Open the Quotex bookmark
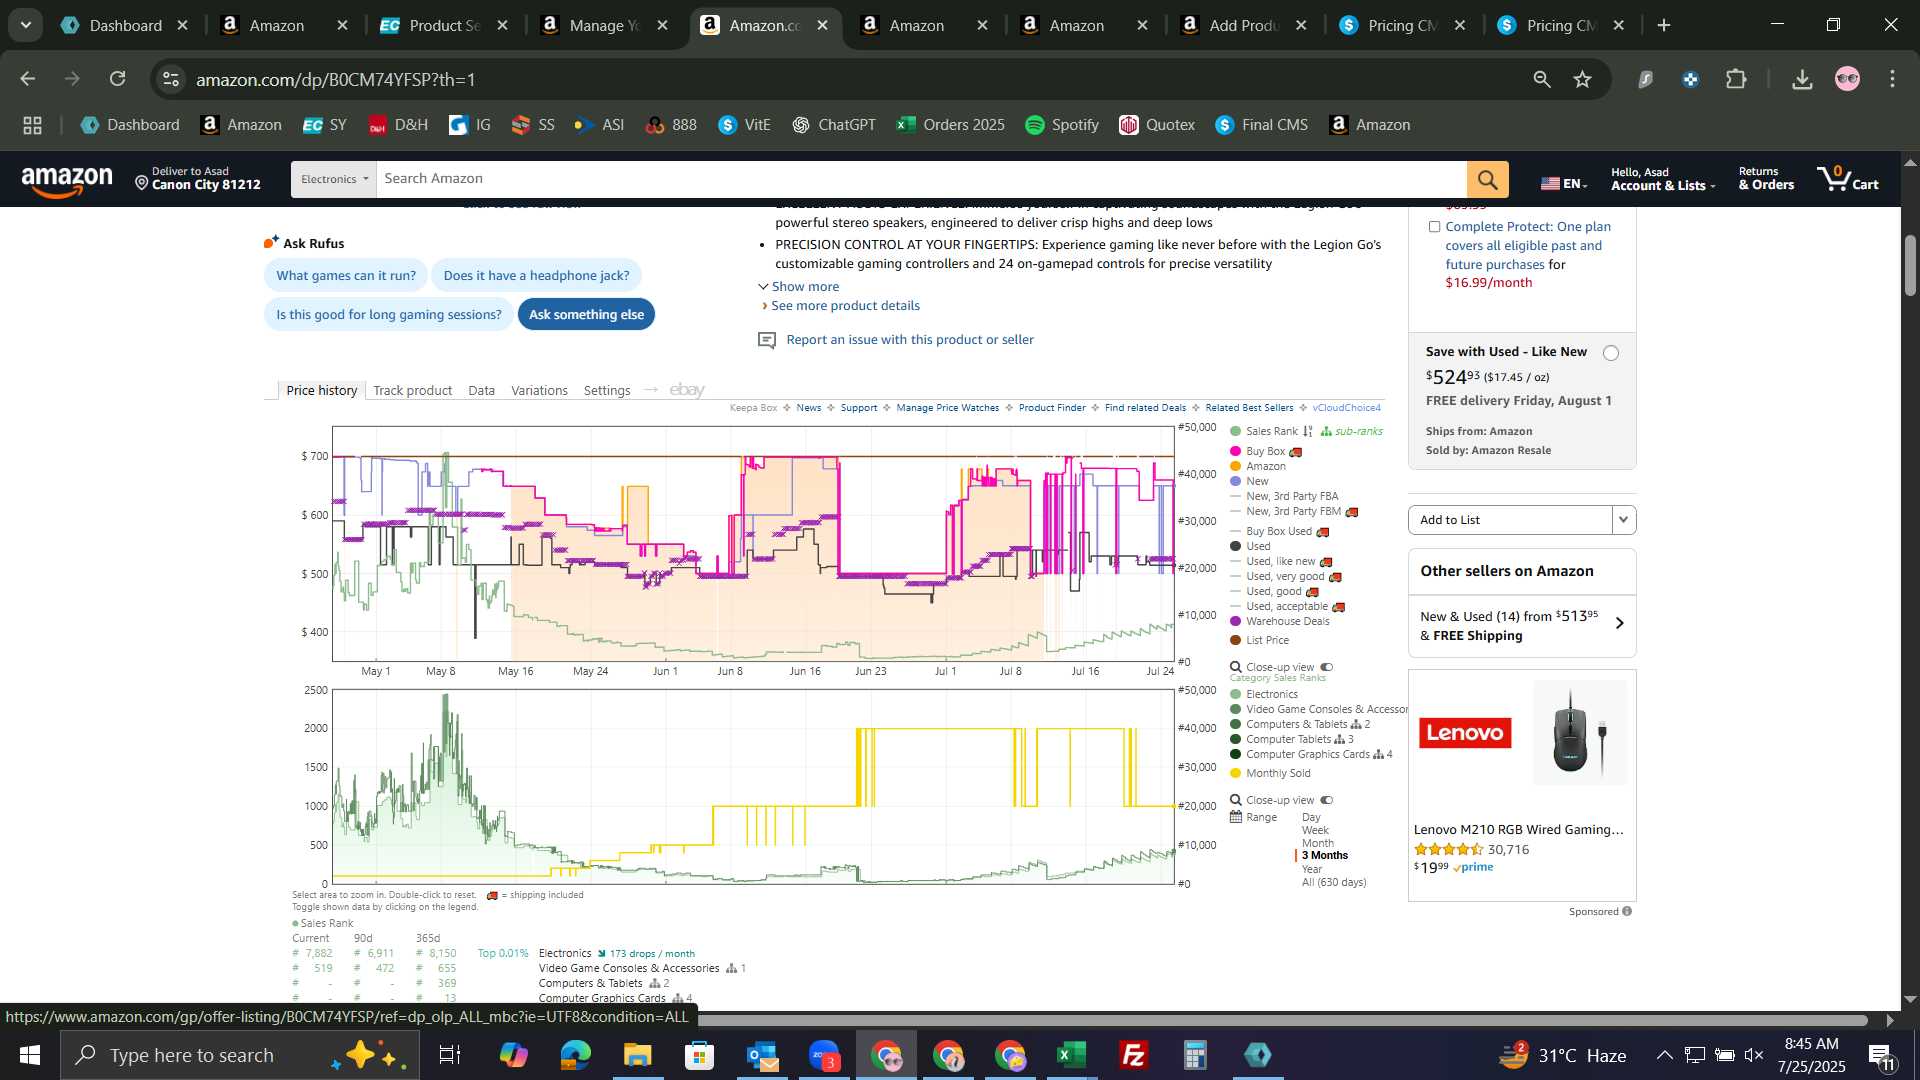This screenshot has height=1080, width=1920. [x=1157, y=125]
